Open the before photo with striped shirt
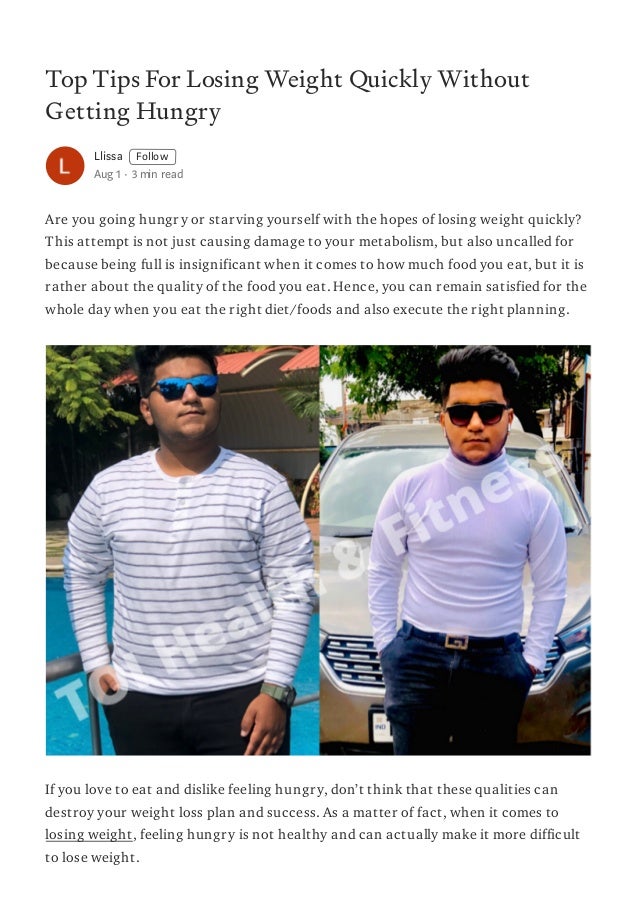The height and width of the screenshot is (903, 638). 183,550
